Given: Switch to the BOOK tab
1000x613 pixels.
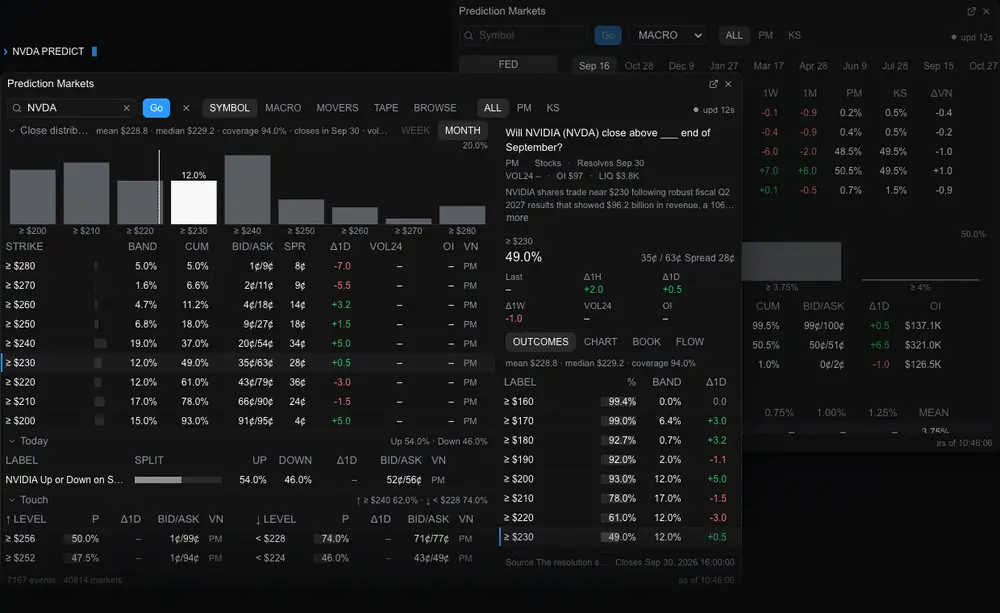Looking at the screenshot, I should [646, 342].
